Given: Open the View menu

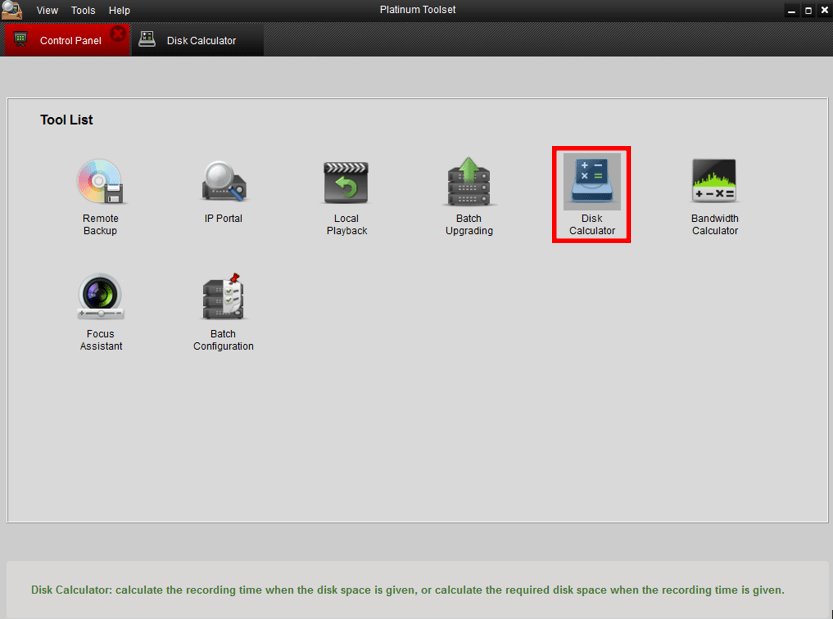Looking at the screenshot, I should pos(47,10).
